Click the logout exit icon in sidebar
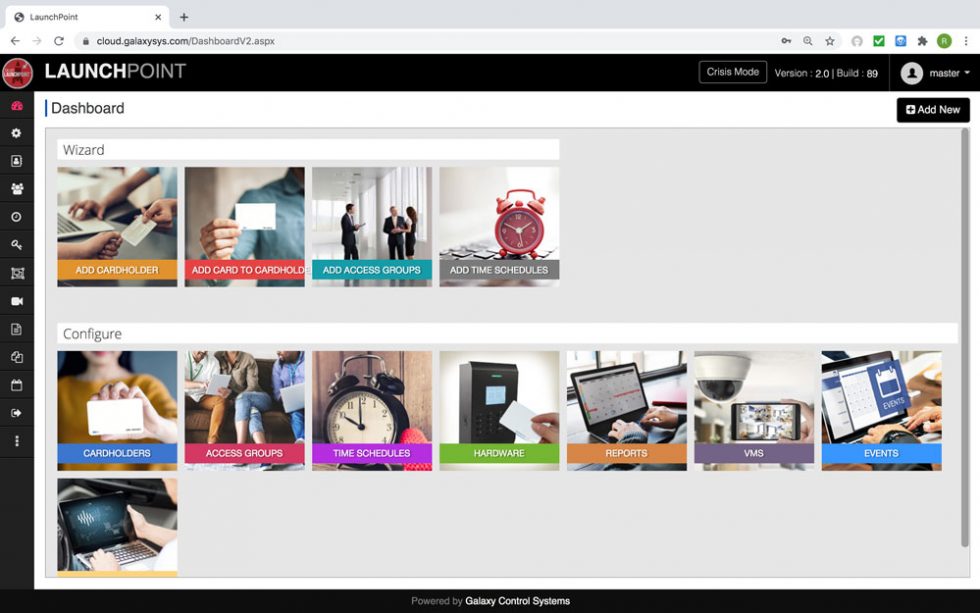 [x=16, y=413]
